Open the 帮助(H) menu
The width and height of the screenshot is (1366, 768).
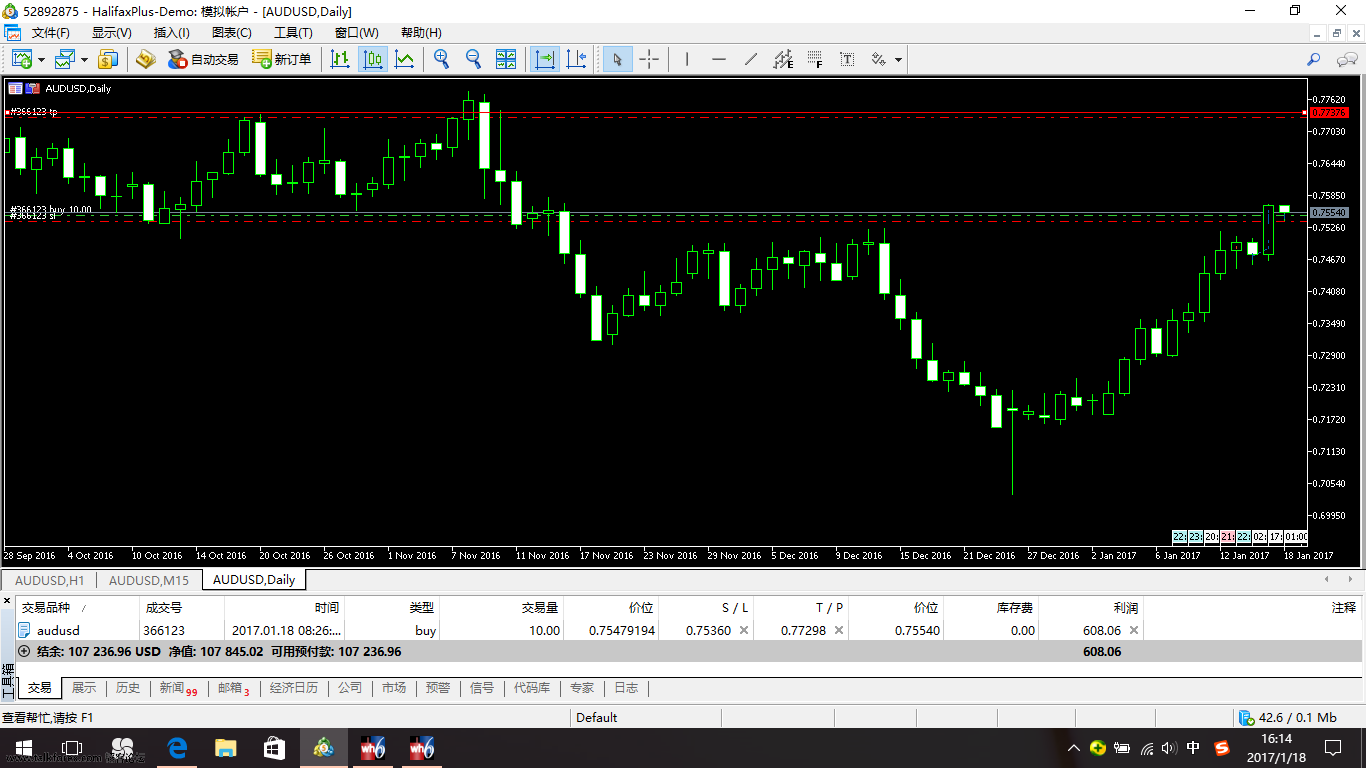click(x=421, y=32)
